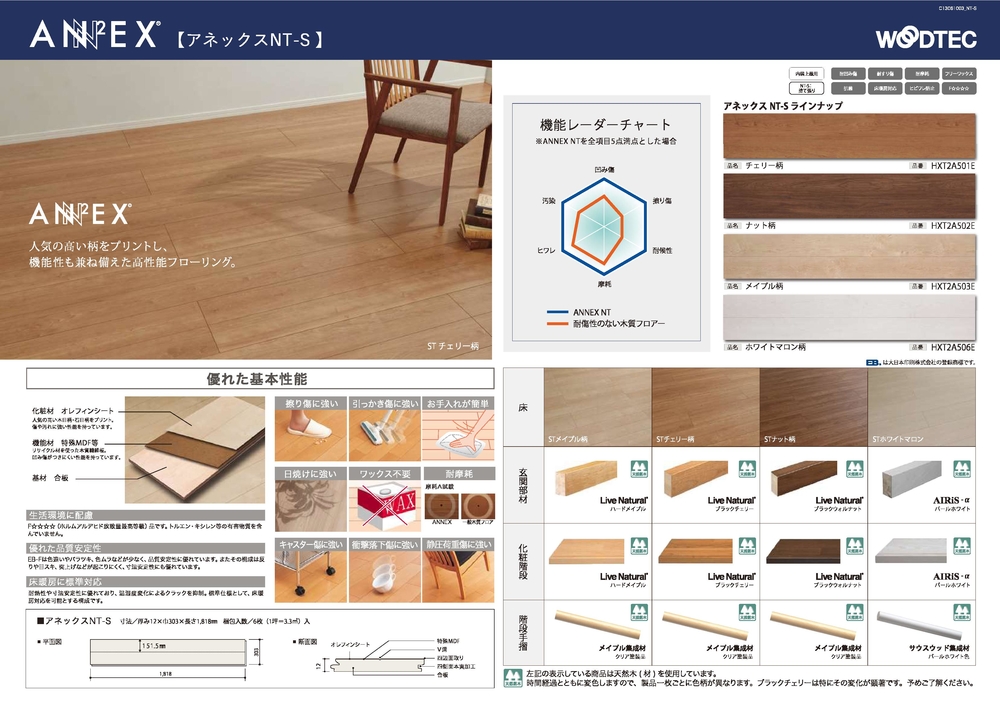Click the 耐摩耗 abrasion test image
Image resolution: width=1000 pixels, height=707 pixels.
click(x=459, y=506)
